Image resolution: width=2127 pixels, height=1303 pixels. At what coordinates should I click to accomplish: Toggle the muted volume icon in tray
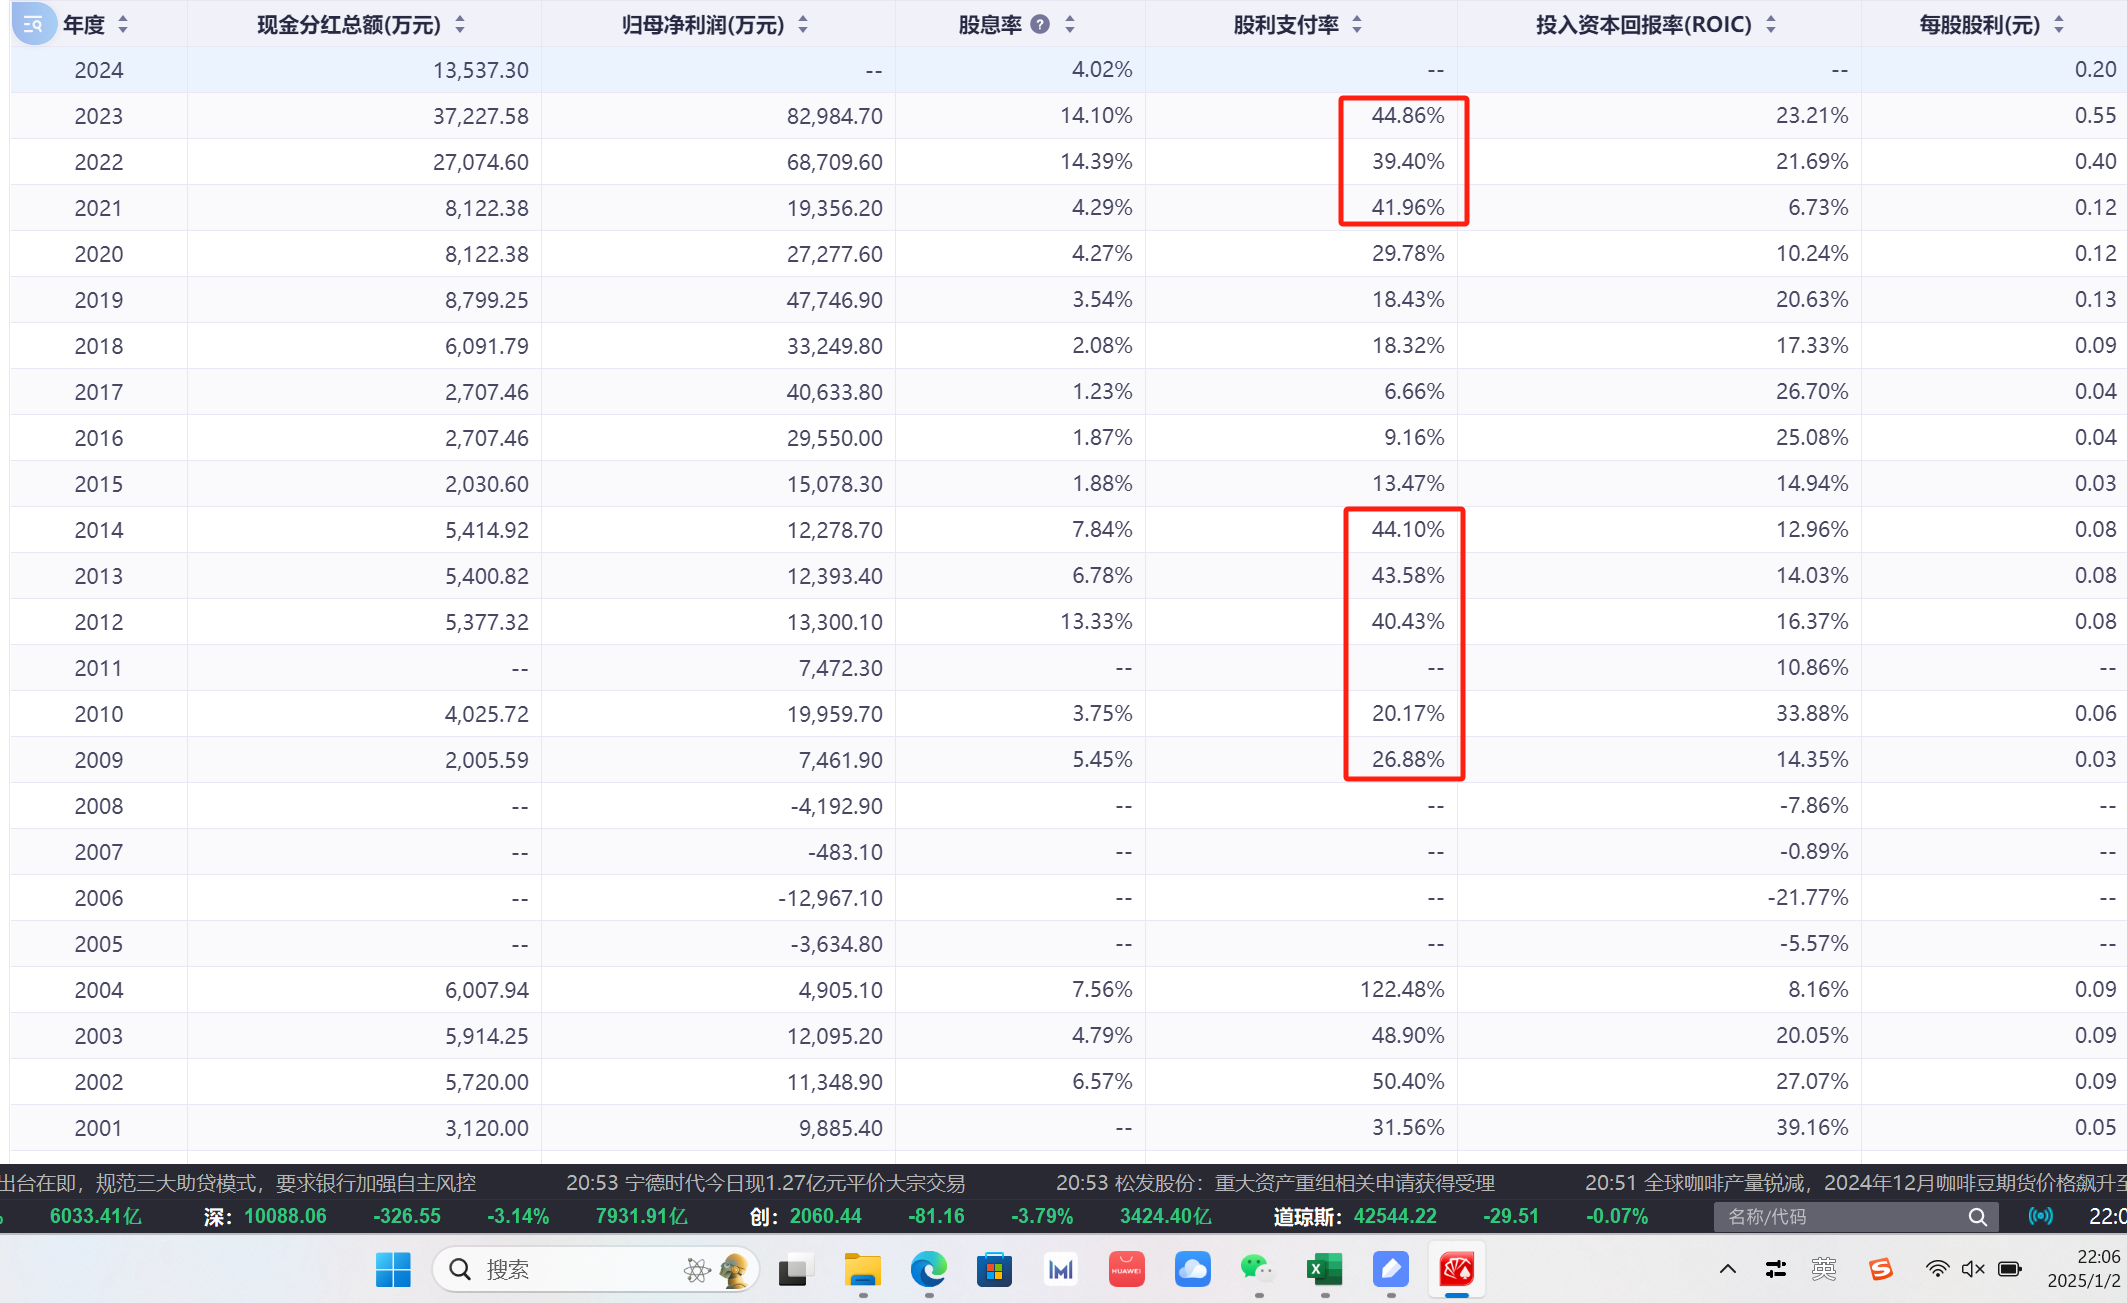coord(1972,1269)
